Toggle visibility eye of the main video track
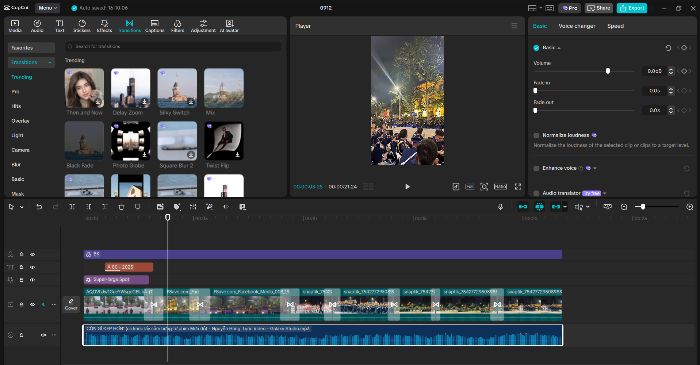The width and height of the screenshot is (700, 365). tap(32, 304)
